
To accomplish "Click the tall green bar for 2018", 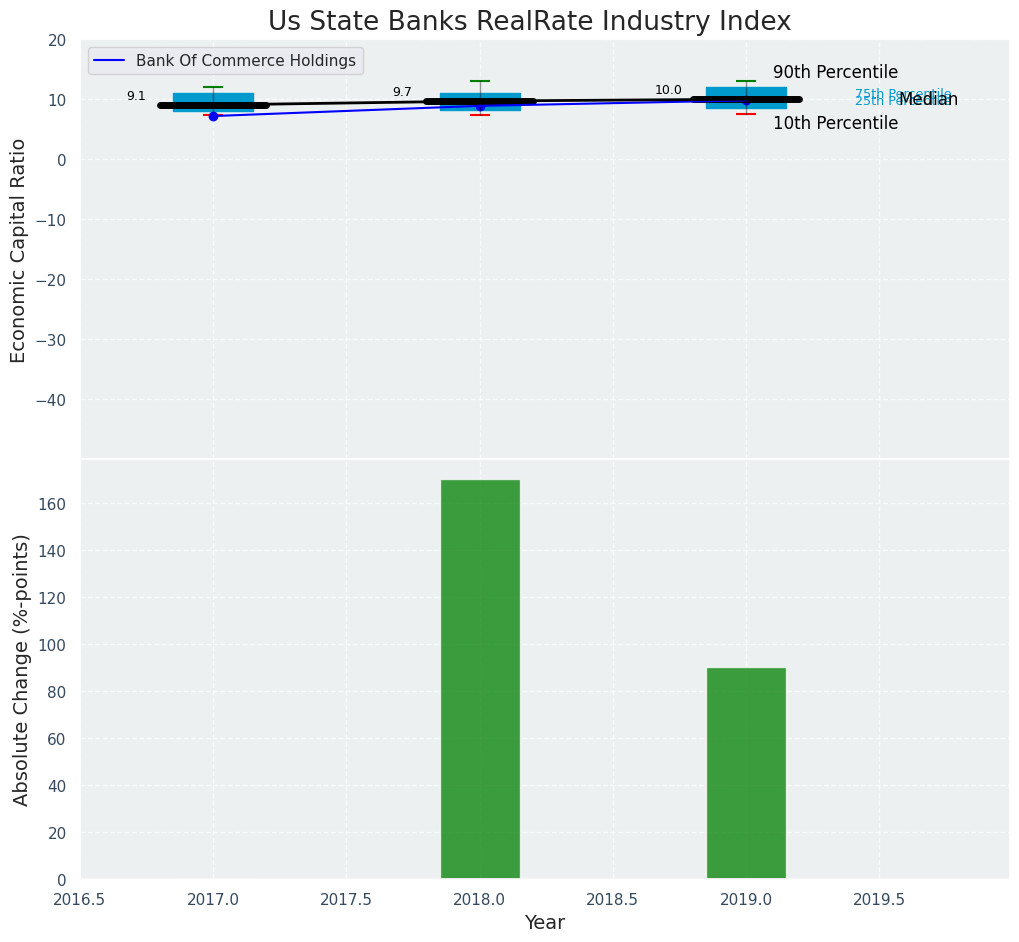I will [x=480, y=679].
